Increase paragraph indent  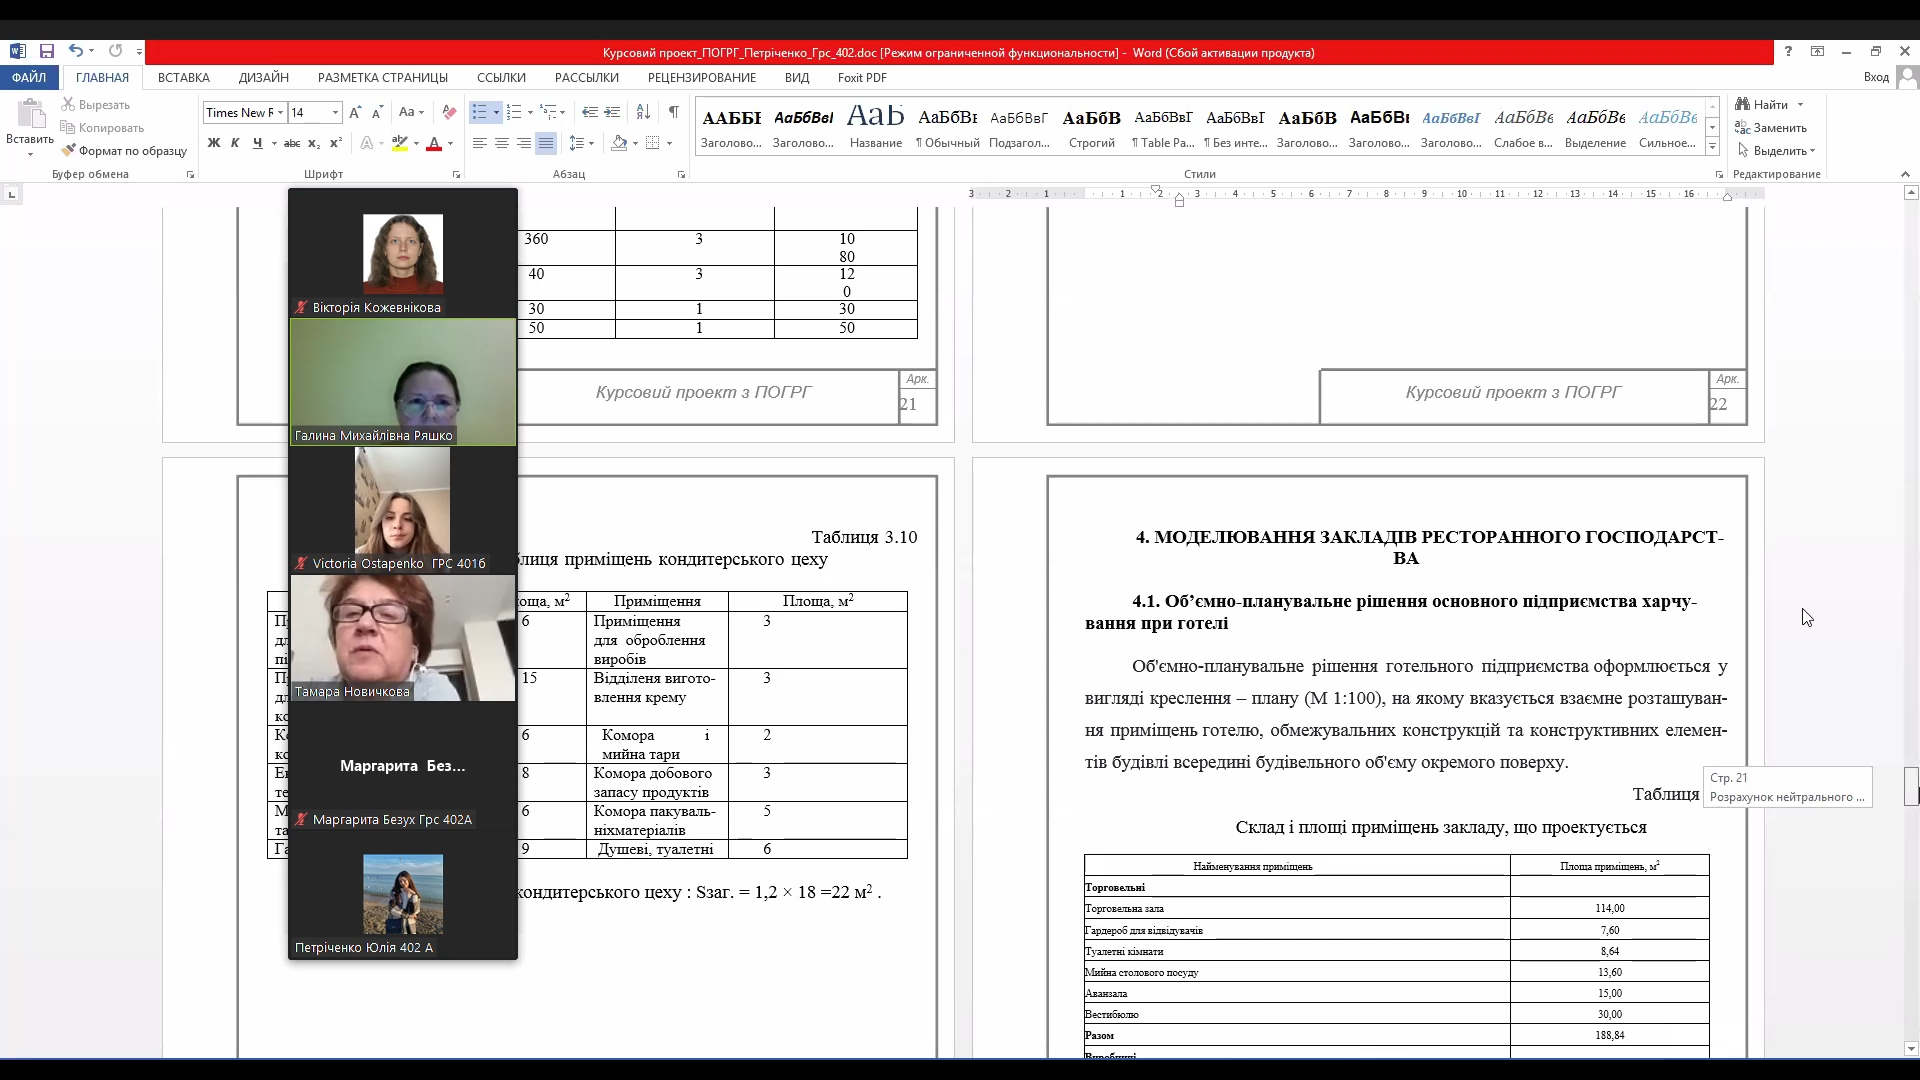coord(612,113)
